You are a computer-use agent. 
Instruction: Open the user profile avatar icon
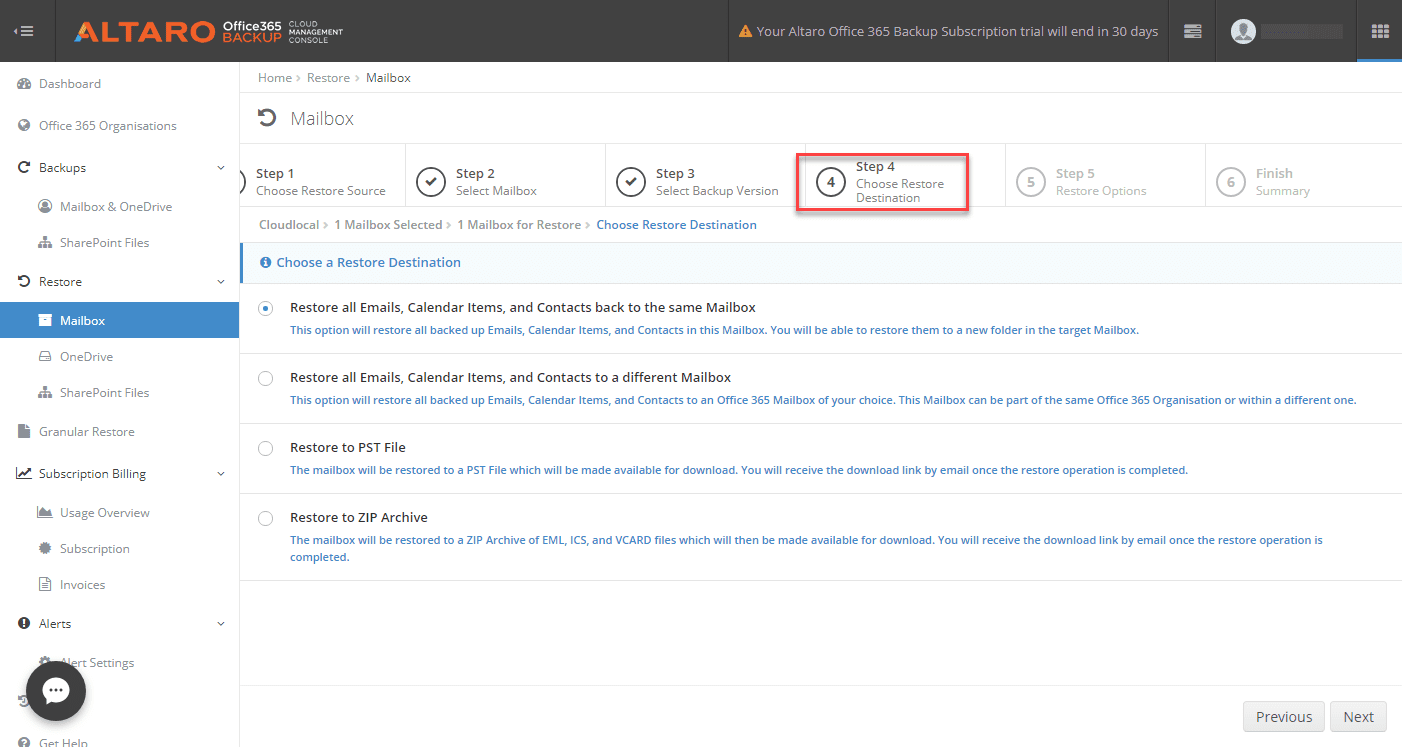1243,31
